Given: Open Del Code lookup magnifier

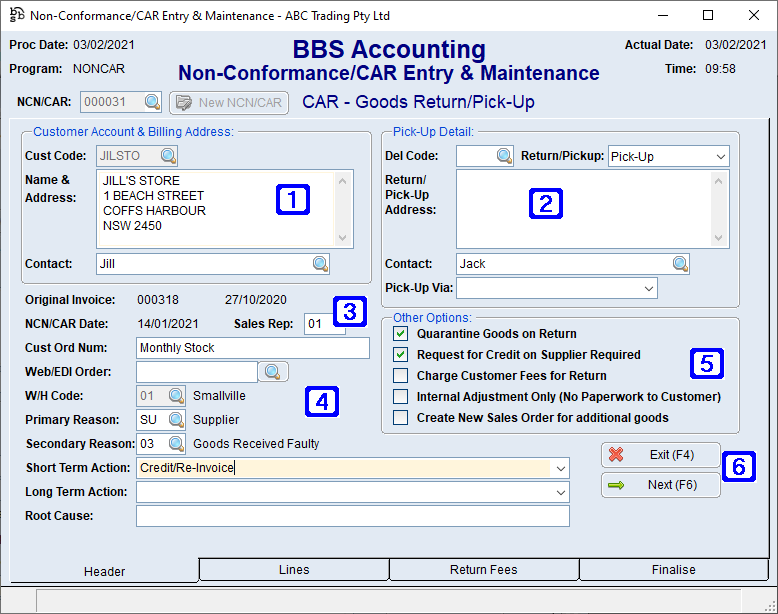Looking at the screenshot, I should point(504,156).
